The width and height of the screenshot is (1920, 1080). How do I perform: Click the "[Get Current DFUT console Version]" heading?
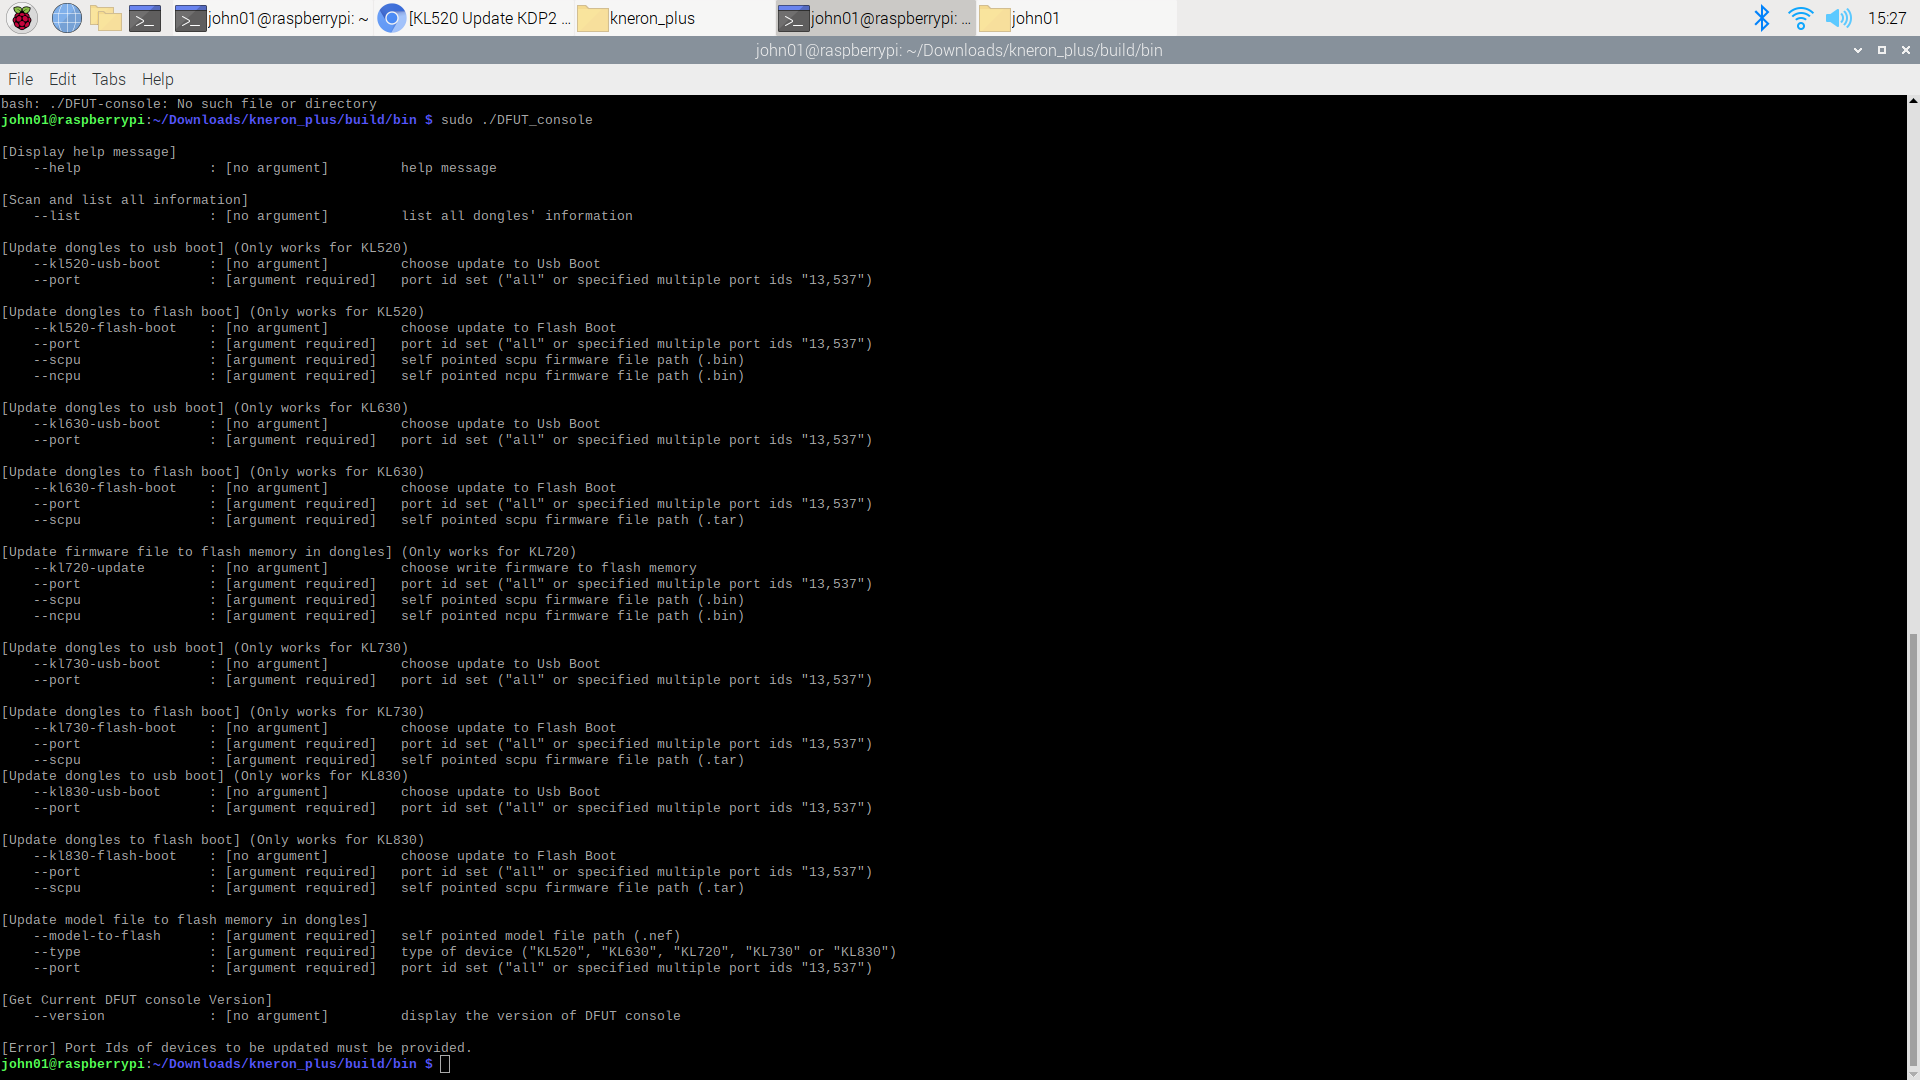click(x=137, y=1000)
